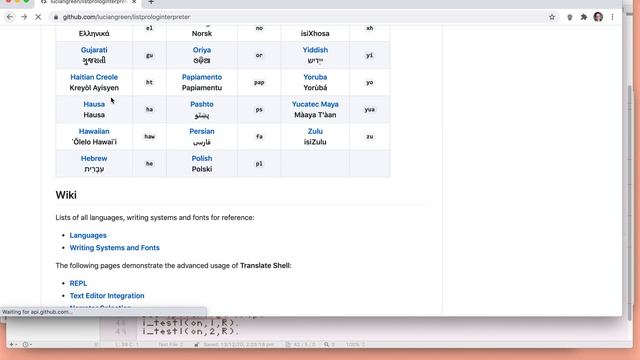
Task: Go forward with the browser forward arrow
Action: click(24, 17)
